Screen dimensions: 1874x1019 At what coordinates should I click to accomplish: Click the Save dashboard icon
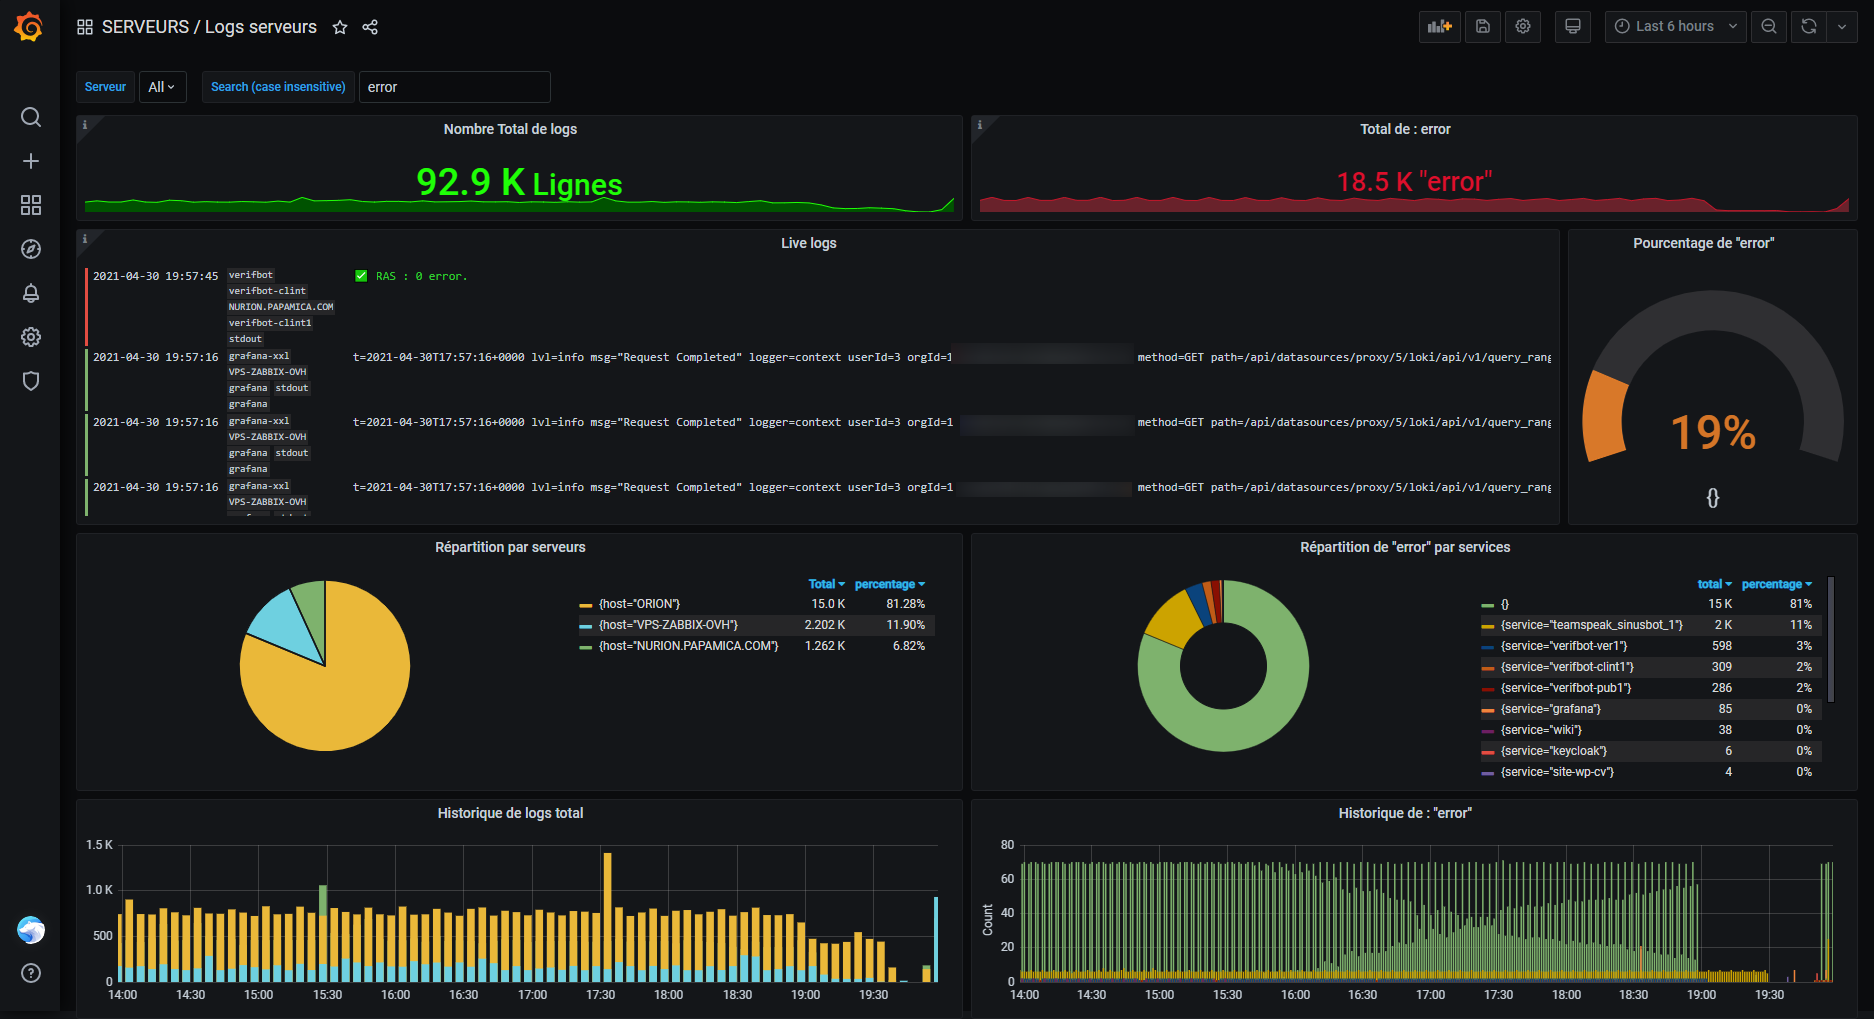coord(1483,27)
